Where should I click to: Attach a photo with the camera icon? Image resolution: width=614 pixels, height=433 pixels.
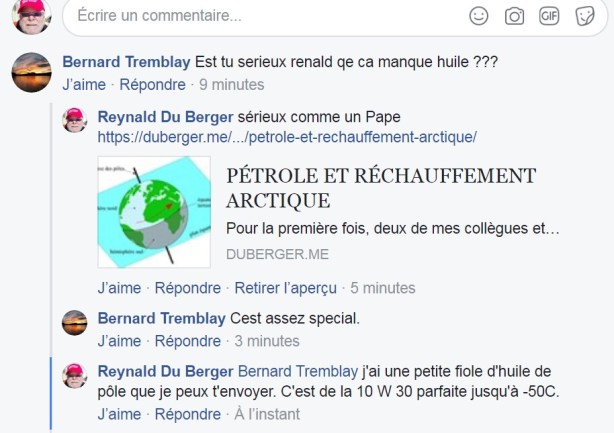pyautogui.click(x=514, y=15)
